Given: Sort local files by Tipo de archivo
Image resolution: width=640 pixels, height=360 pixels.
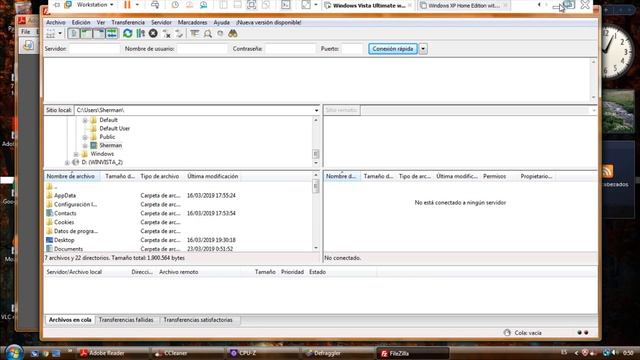Looking at the screenshot, I should [x=160, y=176].
